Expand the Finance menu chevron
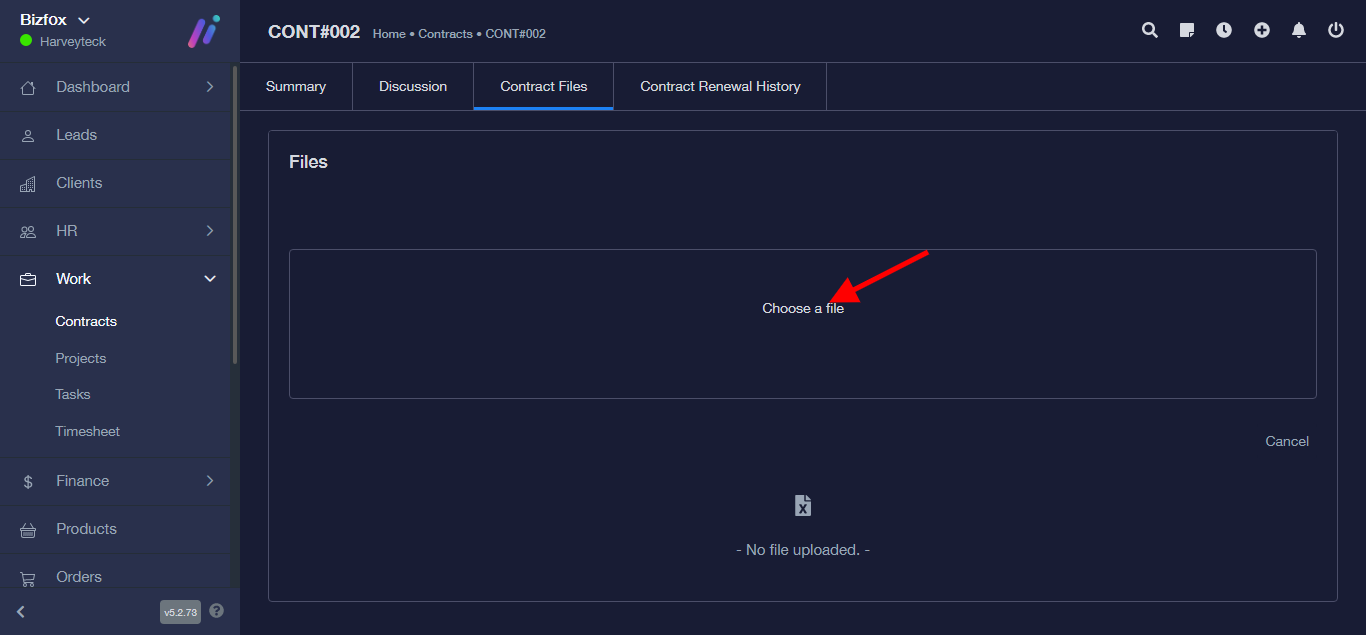Viewport: 1366px width, 635px height. [x=210, y=481]
